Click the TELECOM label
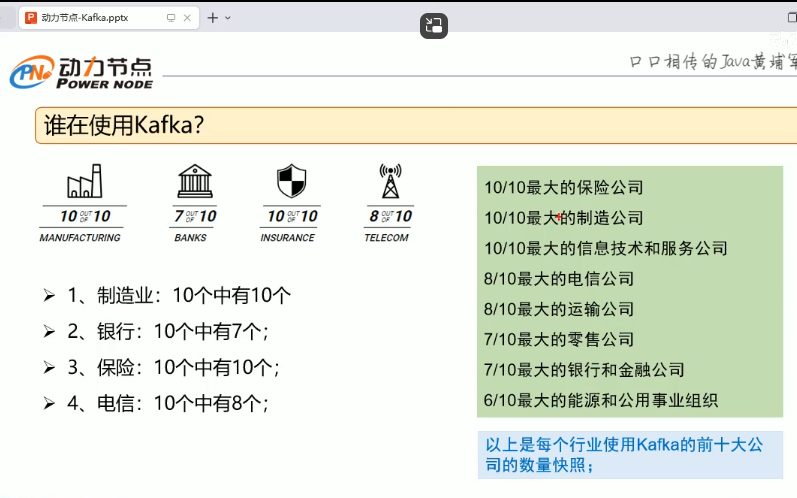This screenshot has height=498, width=797. coord(386,237)
